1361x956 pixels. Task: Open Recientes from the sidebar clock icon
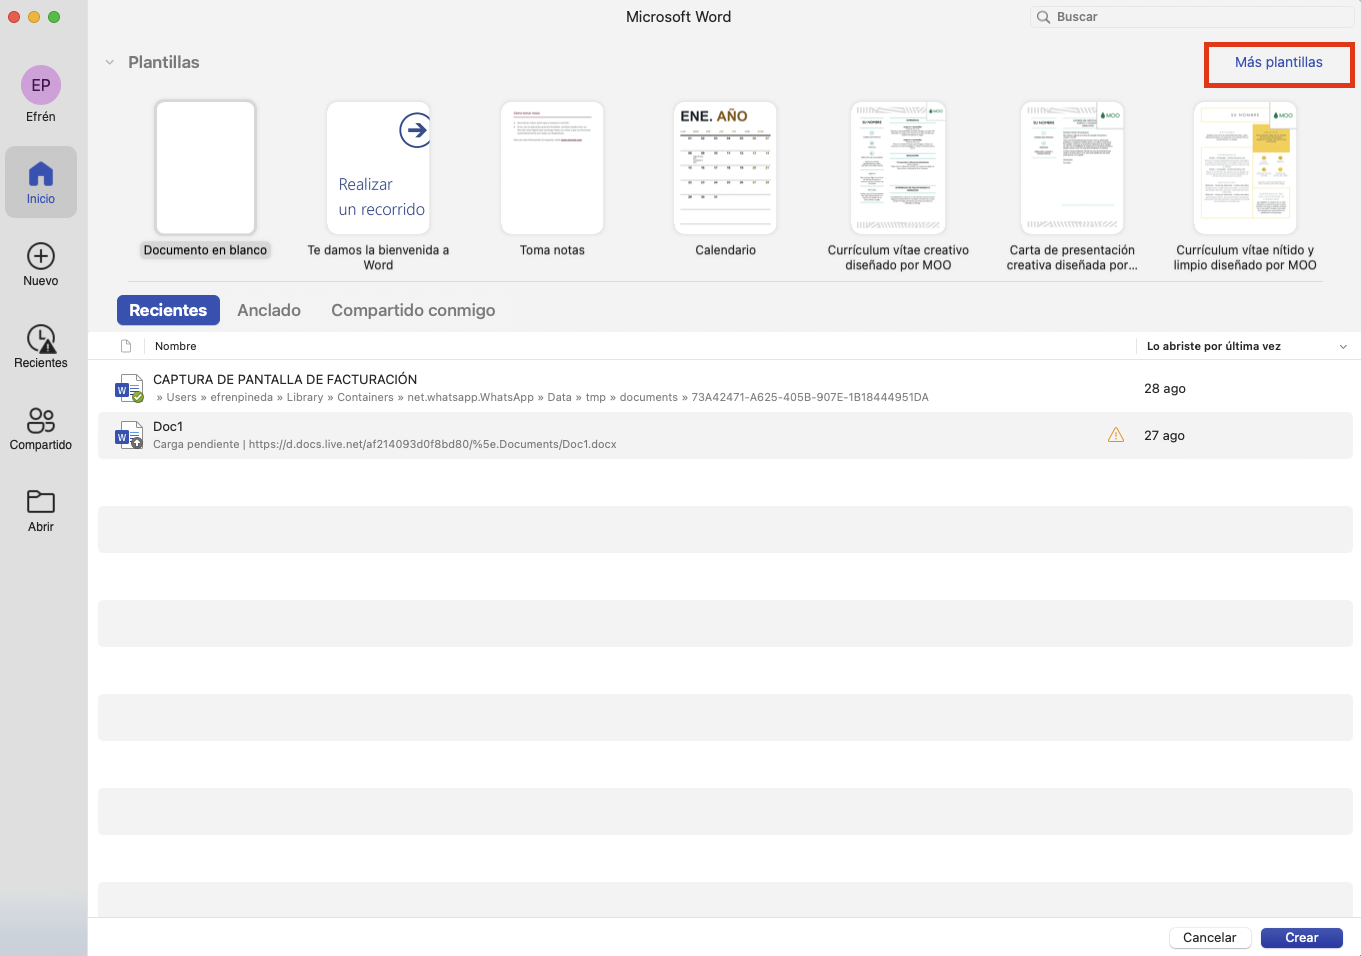pos(40,340)
